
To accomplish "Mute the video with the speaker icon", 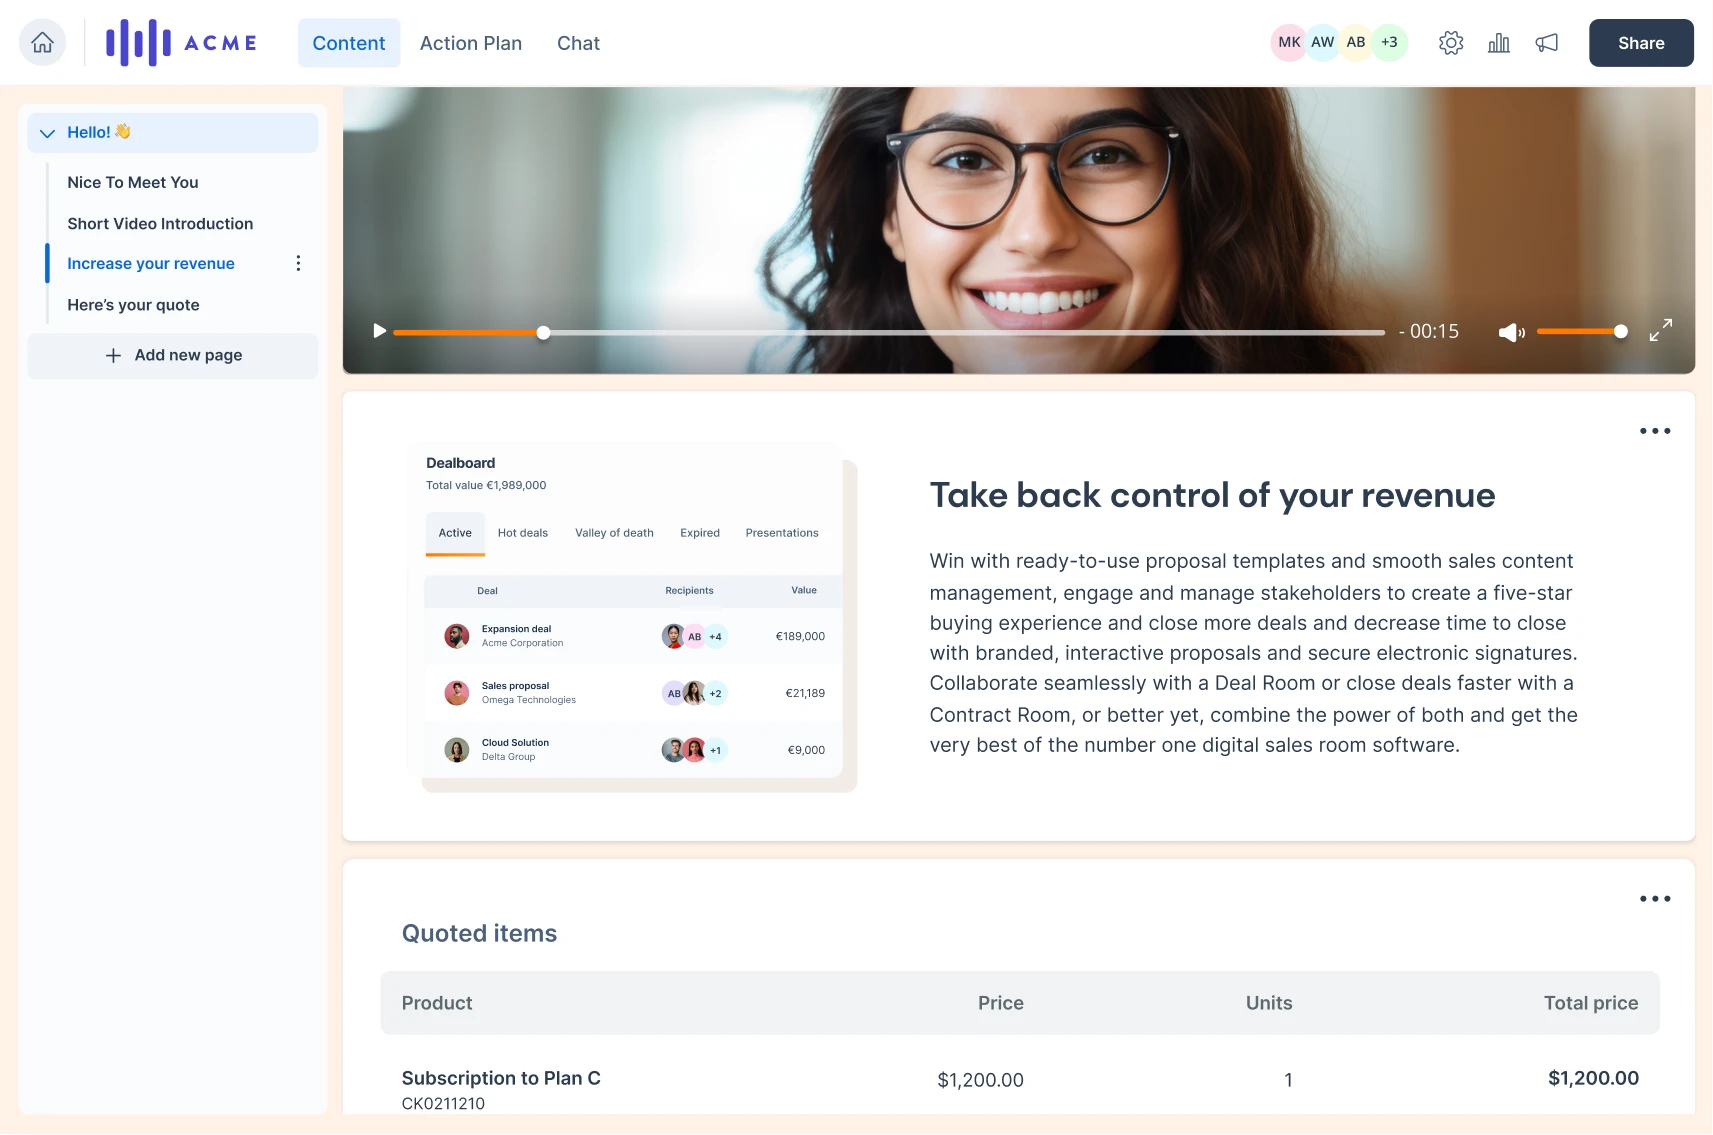I will pyautogui.click(x=1511, y=331).
